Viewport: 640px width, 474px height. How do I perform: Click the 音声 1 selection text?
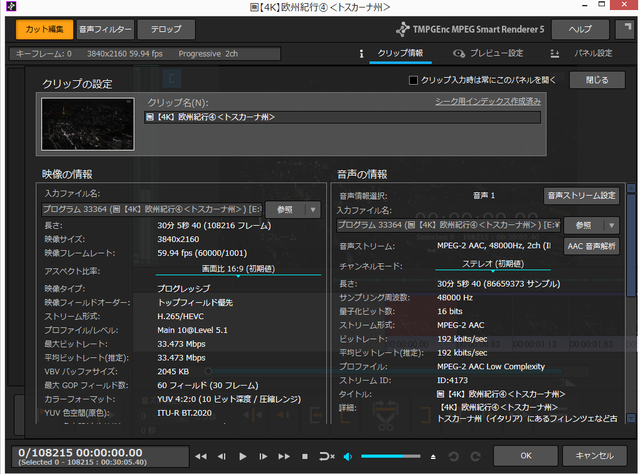(x=484, y=196)
